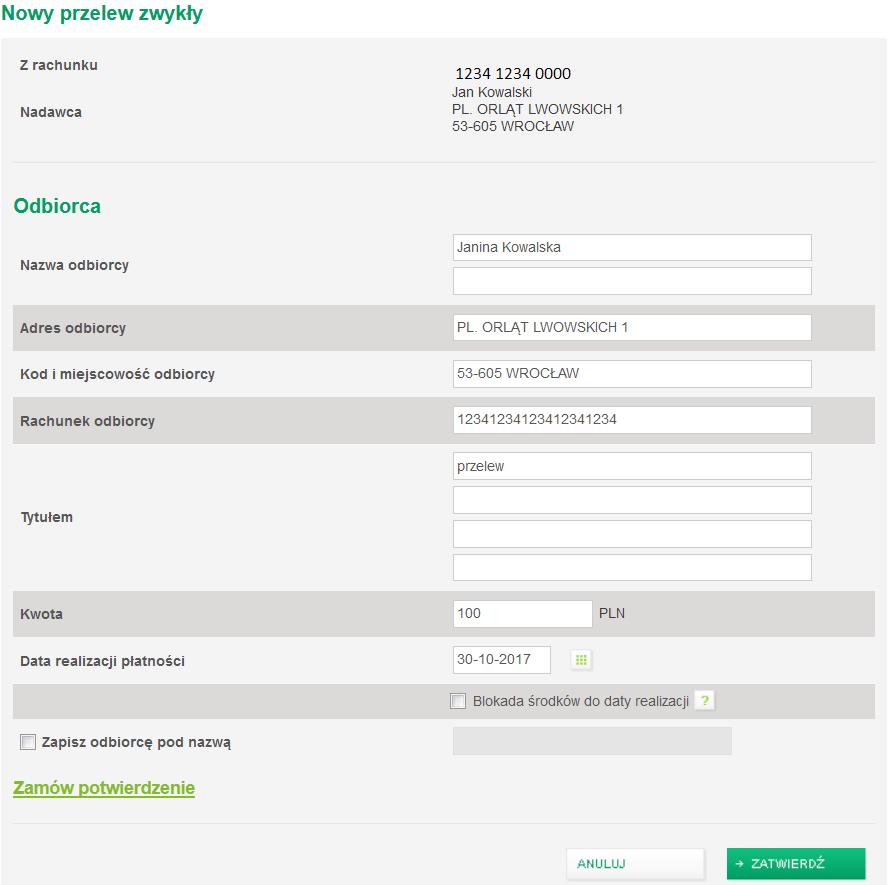Click the Kwota amount field showing 100
888x885 pixels.
[523, 614]
